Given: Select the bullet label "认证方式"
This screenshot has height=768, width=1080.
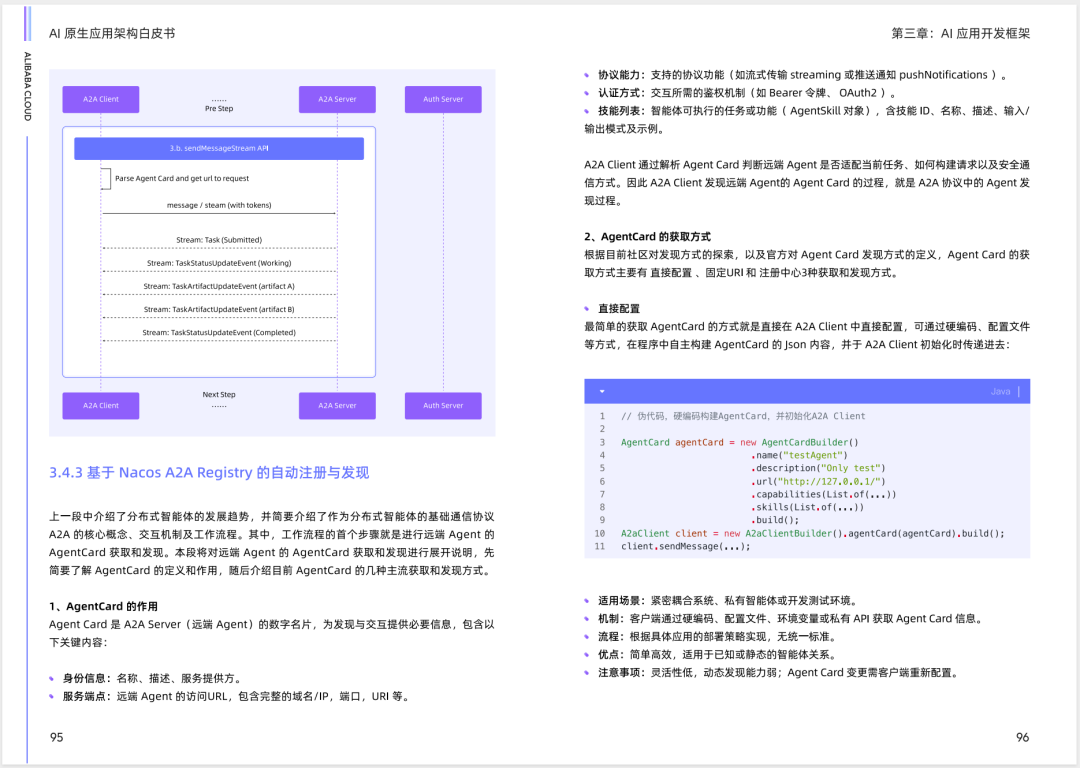Looking at the screenshot, I should (619, 93).
